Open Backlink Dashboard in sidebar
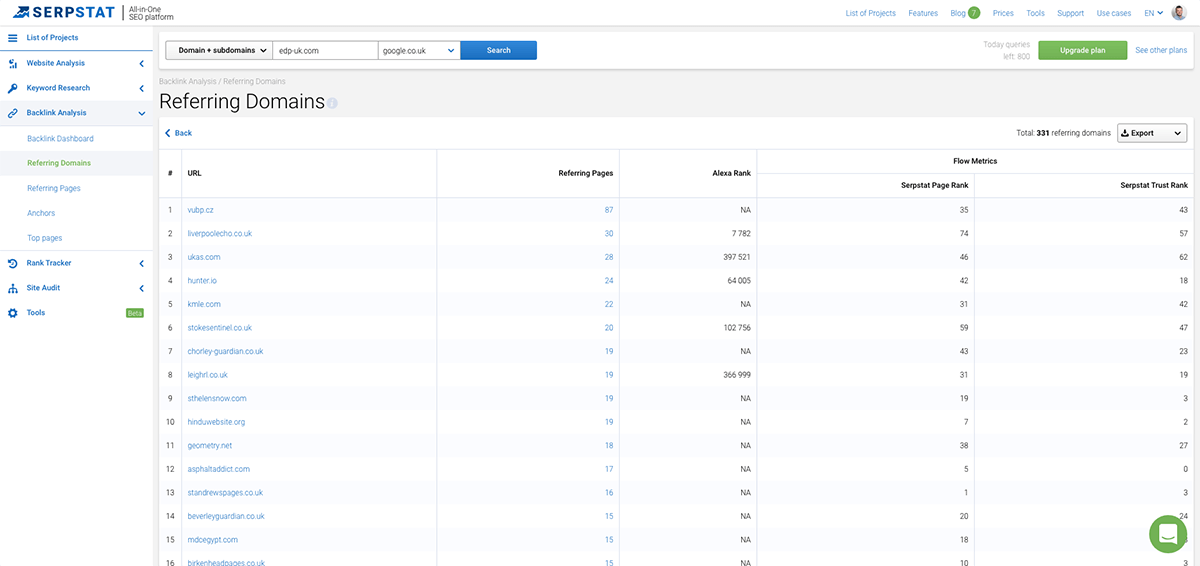1200x566 pixels. [60, 139]
